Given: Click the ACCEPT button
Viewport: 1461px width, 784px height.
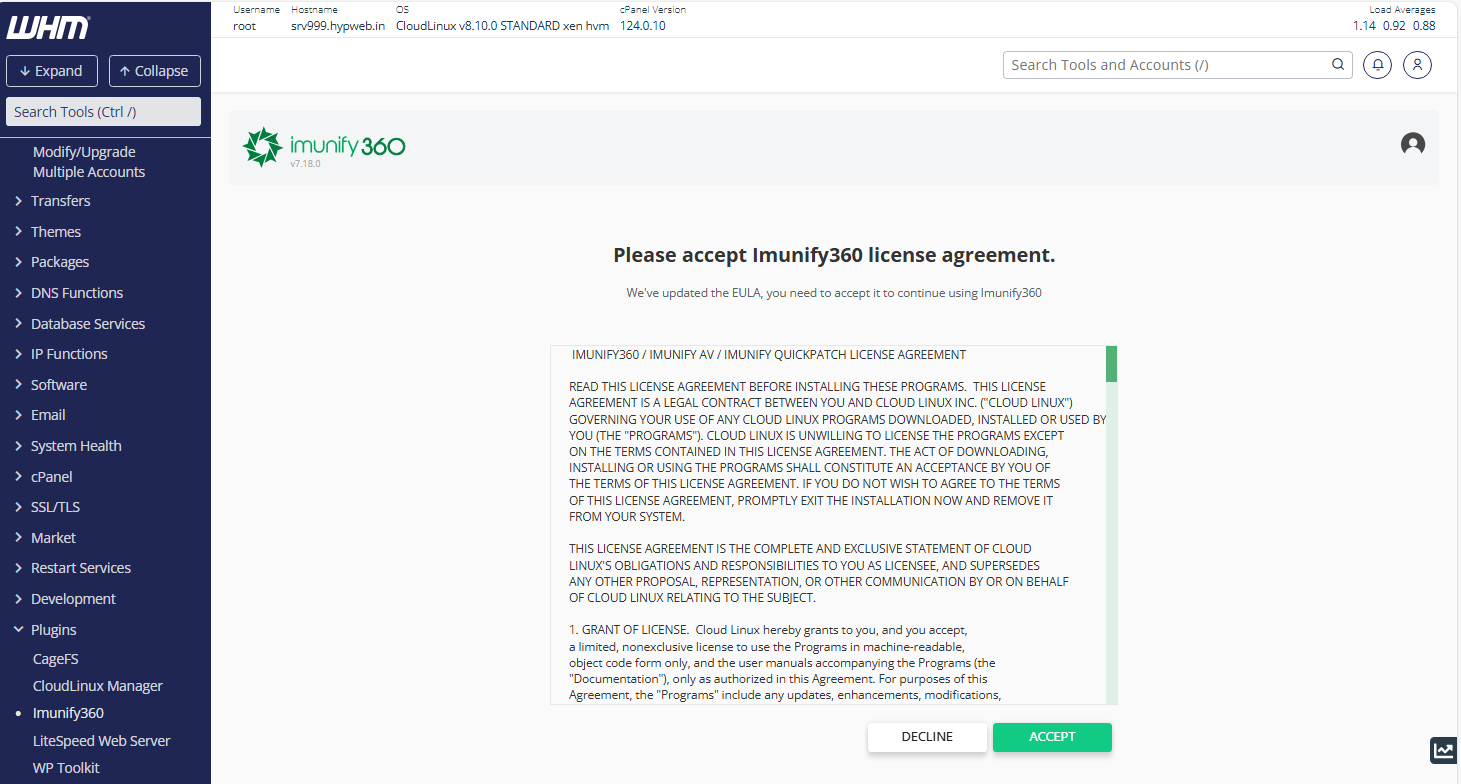Looking at the screenshot, I should coord(1052,737).
